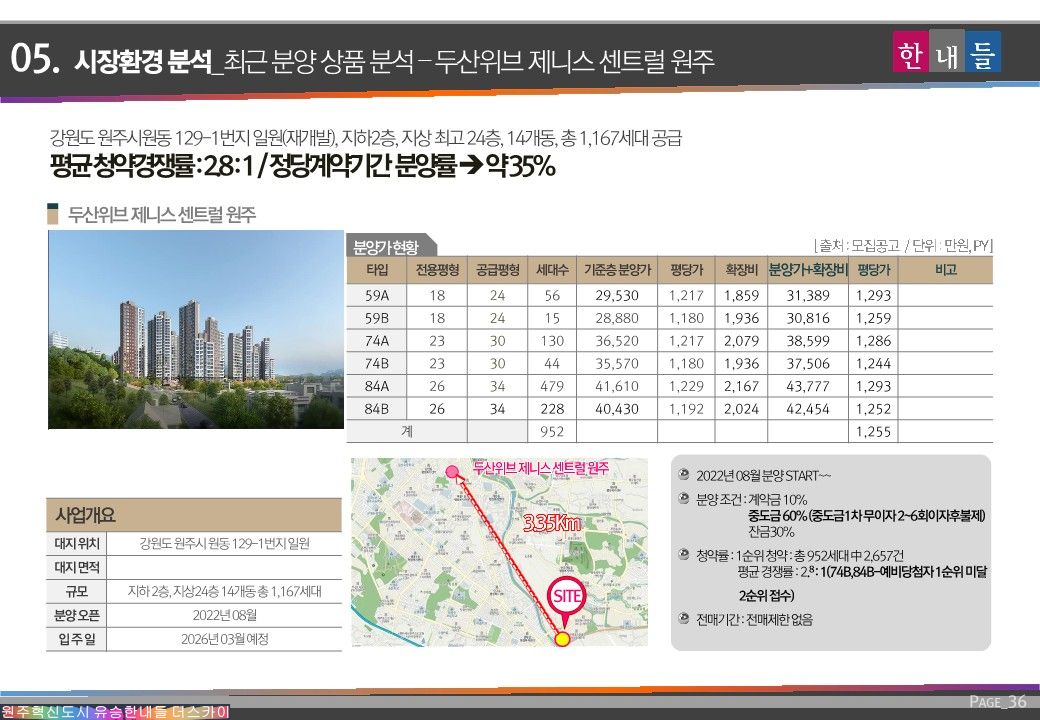Click the 두산위브 제니스 센트럴 원주 subheading
Viewport: 1040px width, 720px height.
[162, 214]
